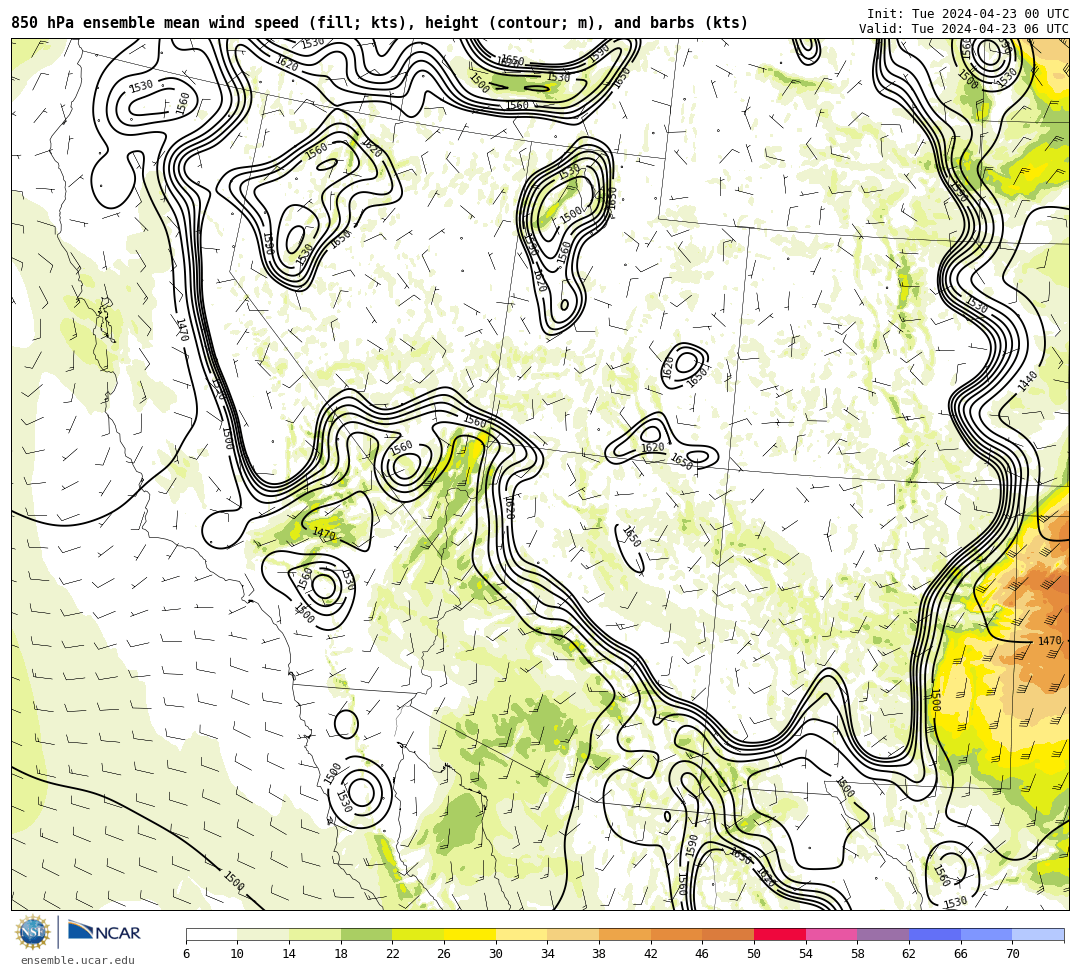Click the pink 54-58 kts color swatch
Screen dimensions: 1080x973
[x=831, y=934]
